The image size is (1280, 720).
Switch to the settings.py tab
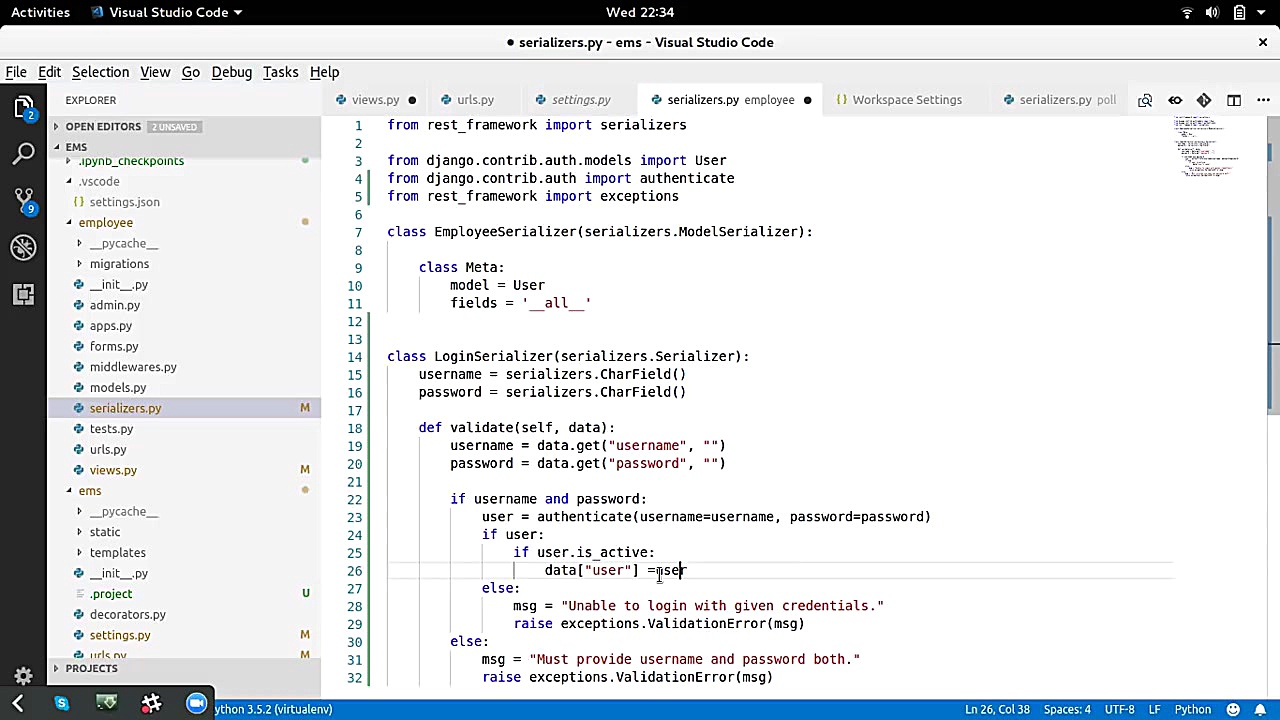point(580,99)
